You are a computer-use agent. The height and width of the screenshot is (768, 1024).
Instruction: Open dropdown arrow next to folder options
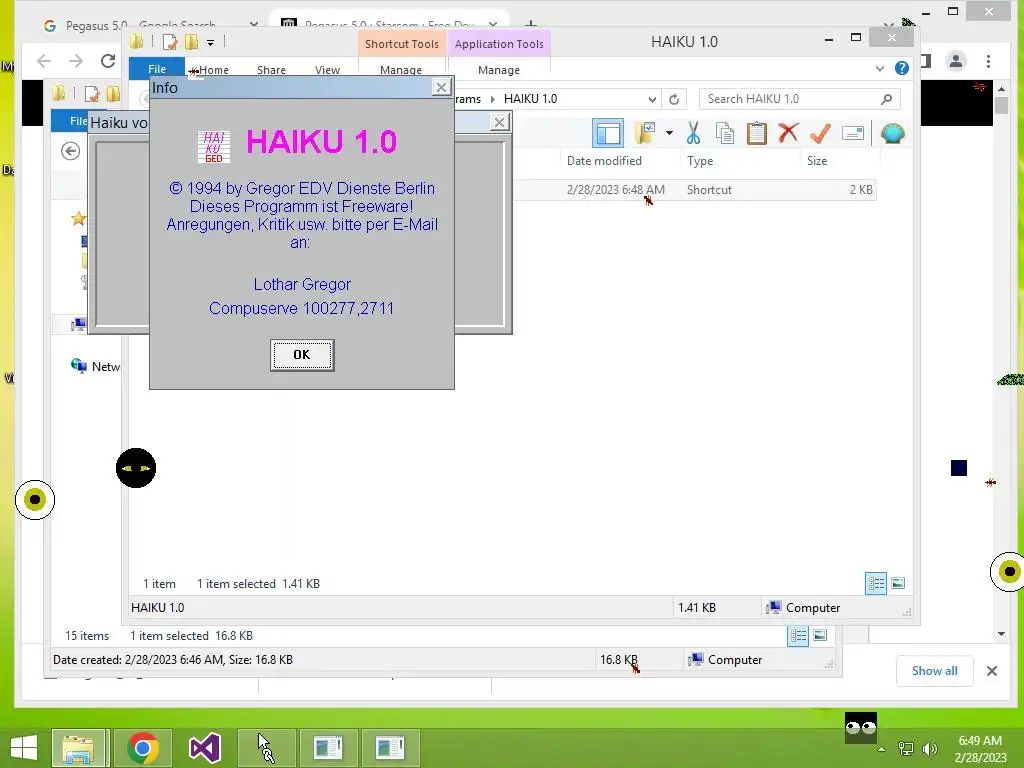click(669, 133)
